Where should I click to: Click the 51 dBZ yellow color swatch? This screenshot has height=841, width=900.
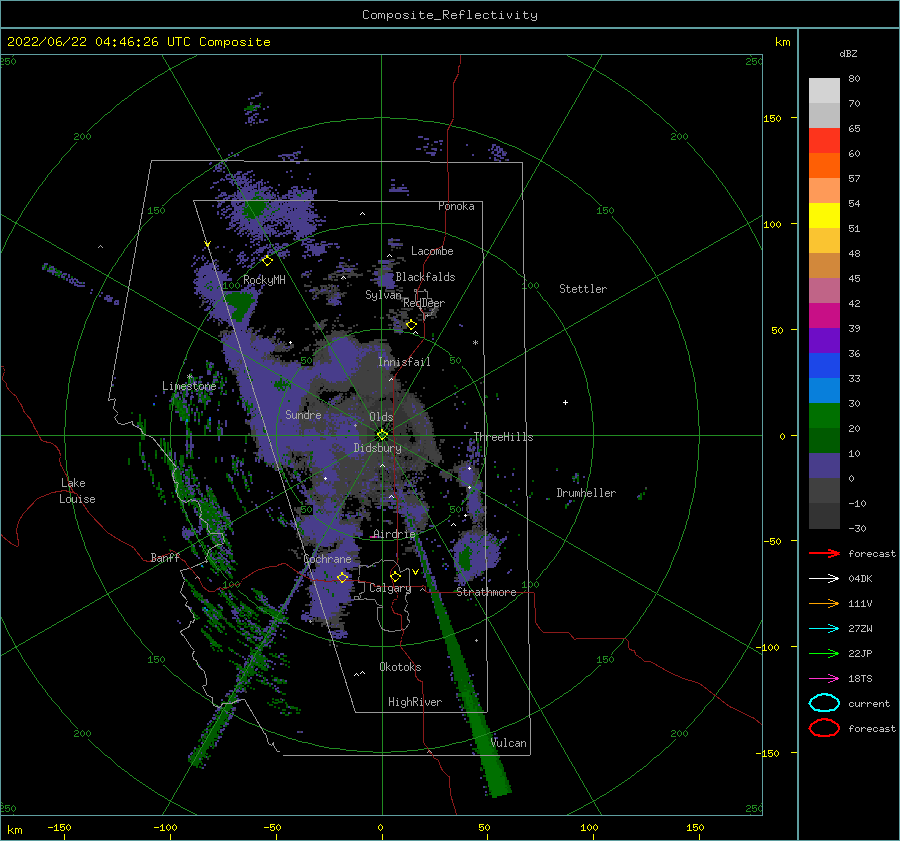click(824, 215)
